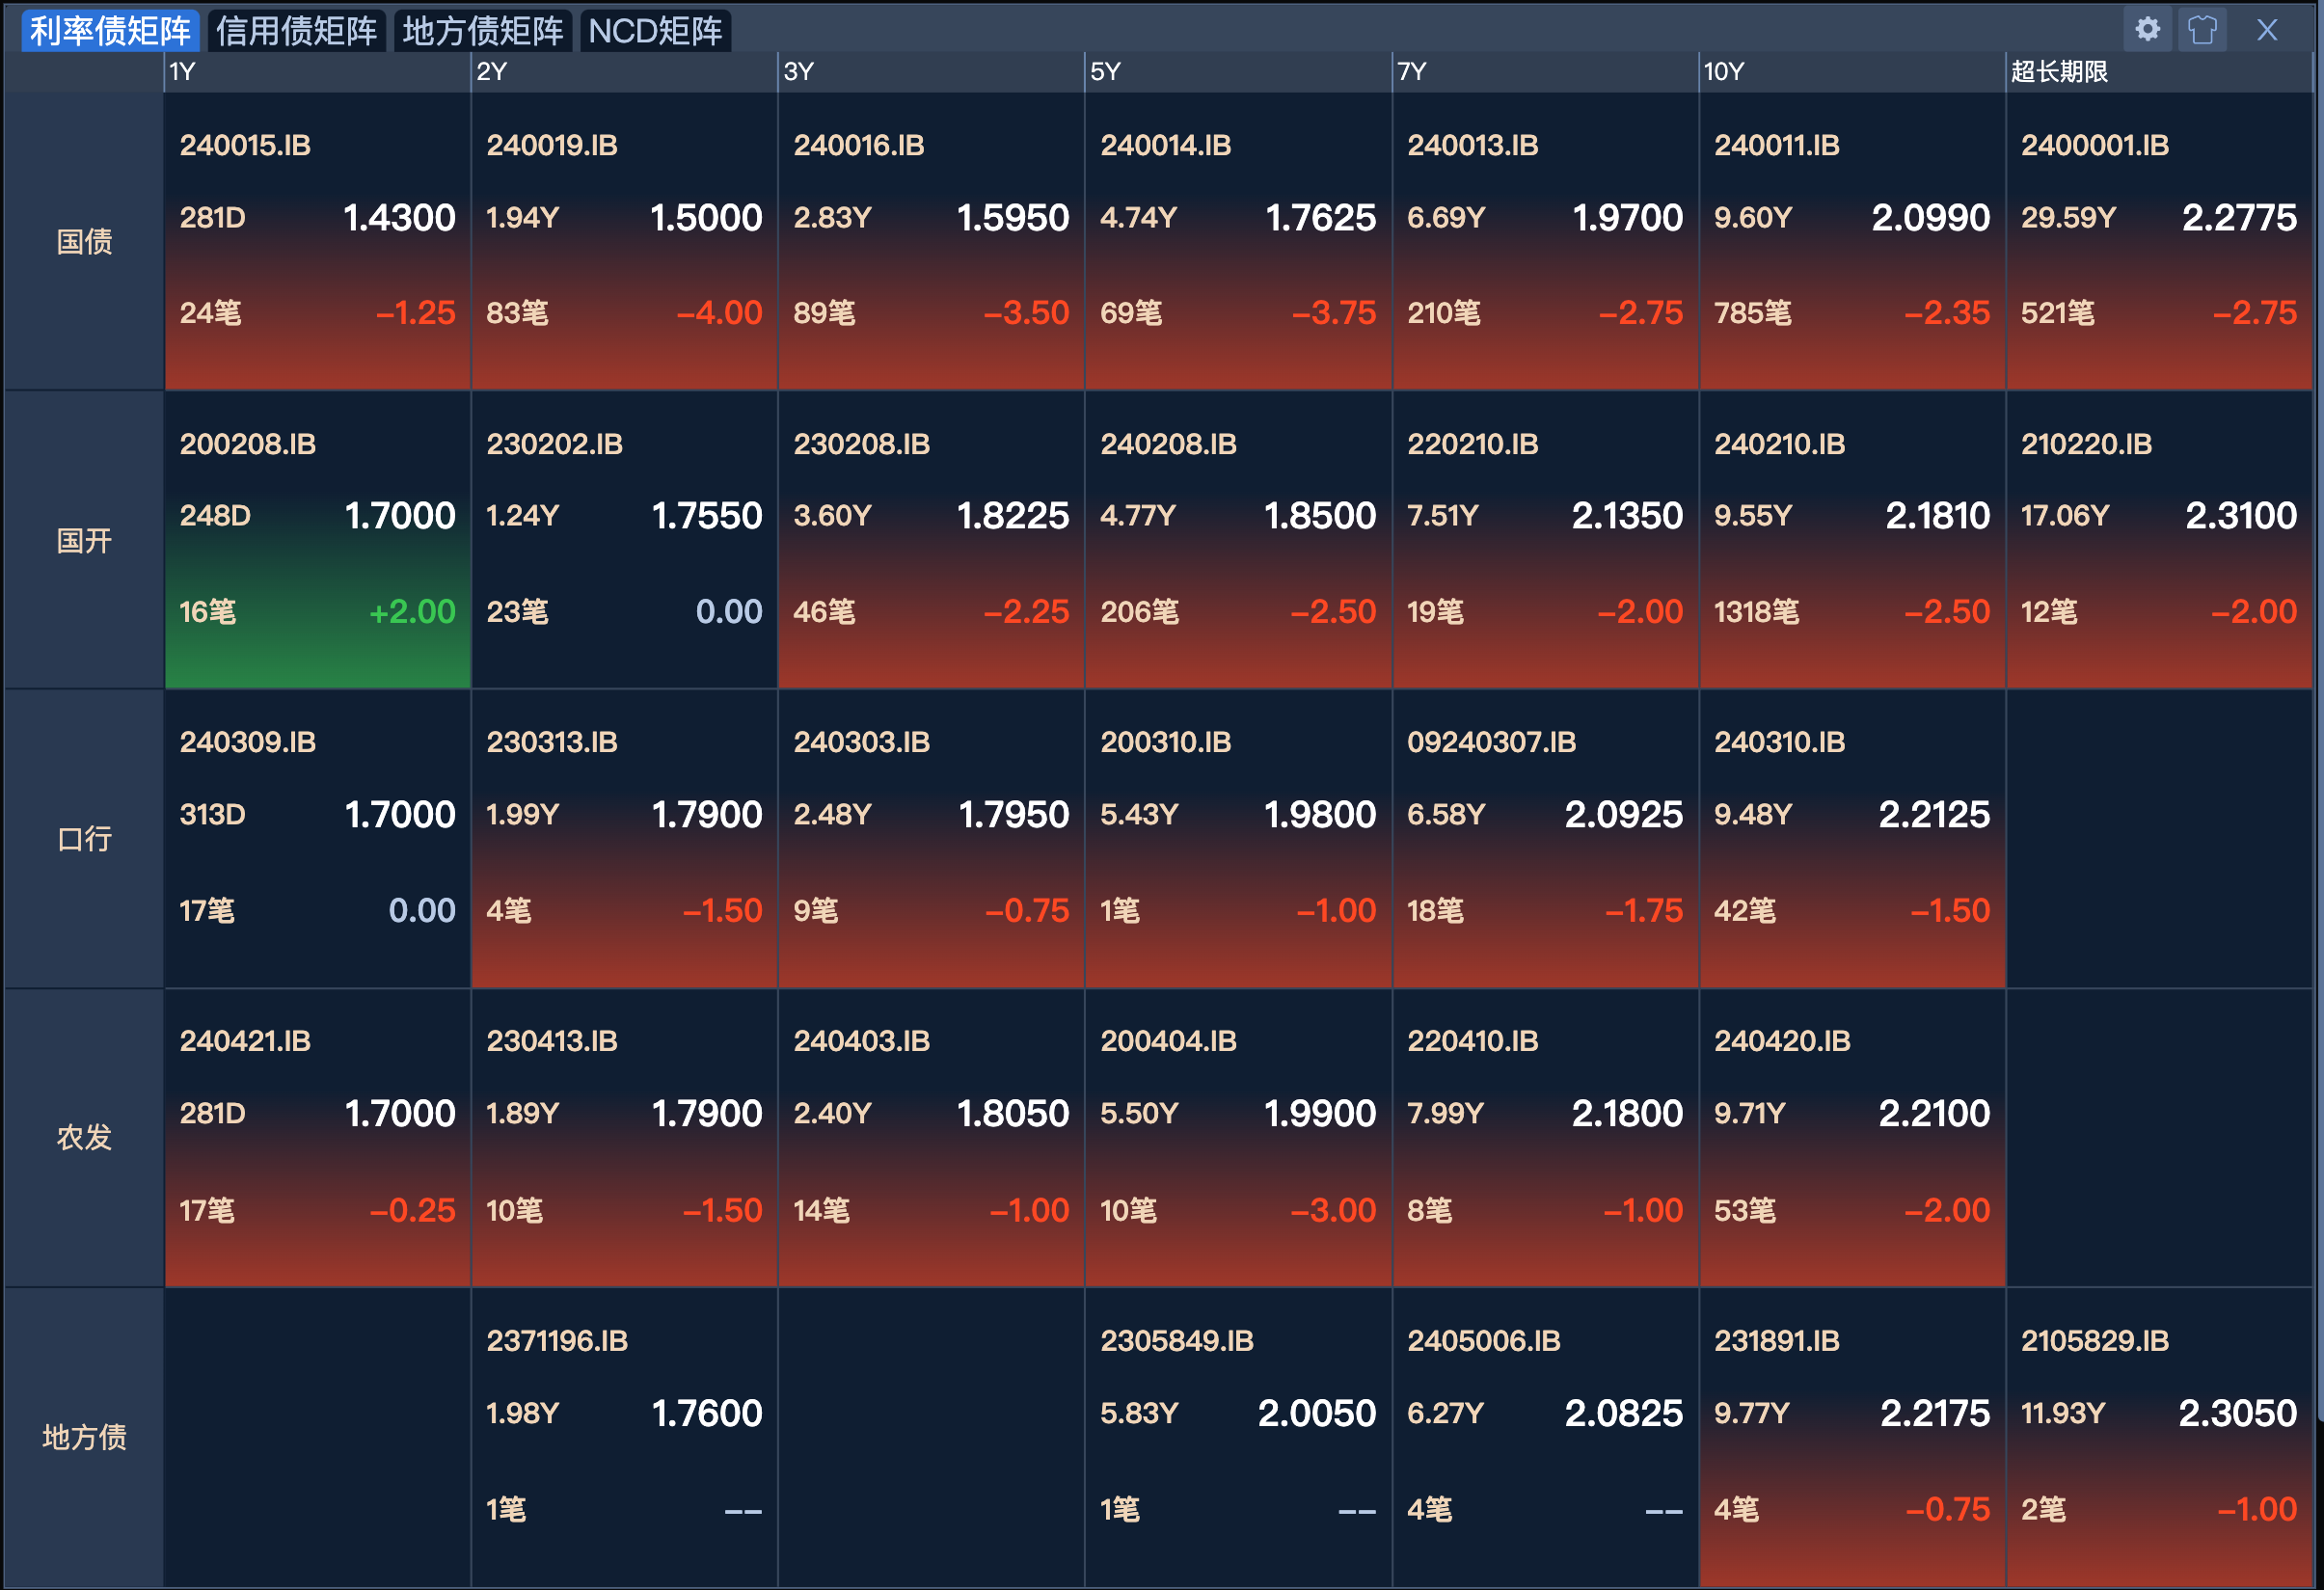Click the 农发 row header
This screenshot has height=1590, width=2324.
click(84, 1137)
